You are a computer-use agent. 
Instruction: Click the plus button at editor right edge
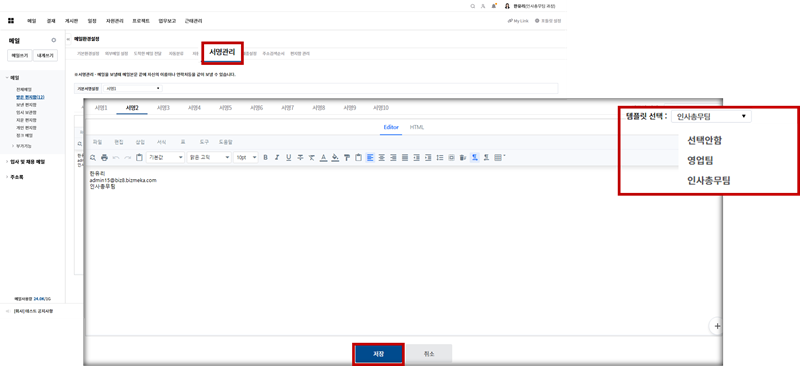(717, 326)
